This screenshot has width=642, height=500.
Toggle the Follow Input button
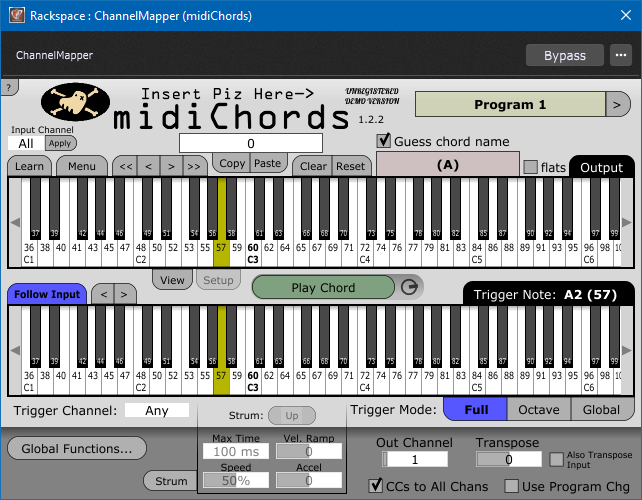click(47, 294)
